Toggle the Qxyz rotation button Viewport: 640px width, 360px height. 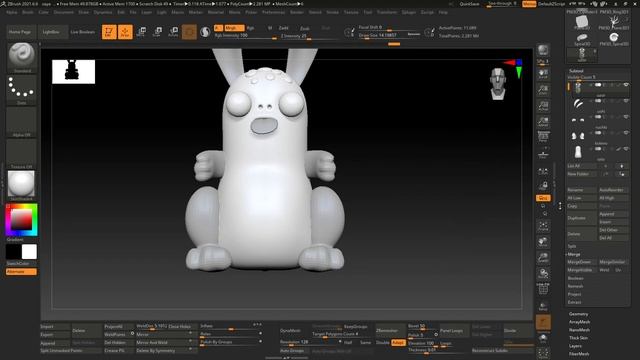[x=543, y=198]
